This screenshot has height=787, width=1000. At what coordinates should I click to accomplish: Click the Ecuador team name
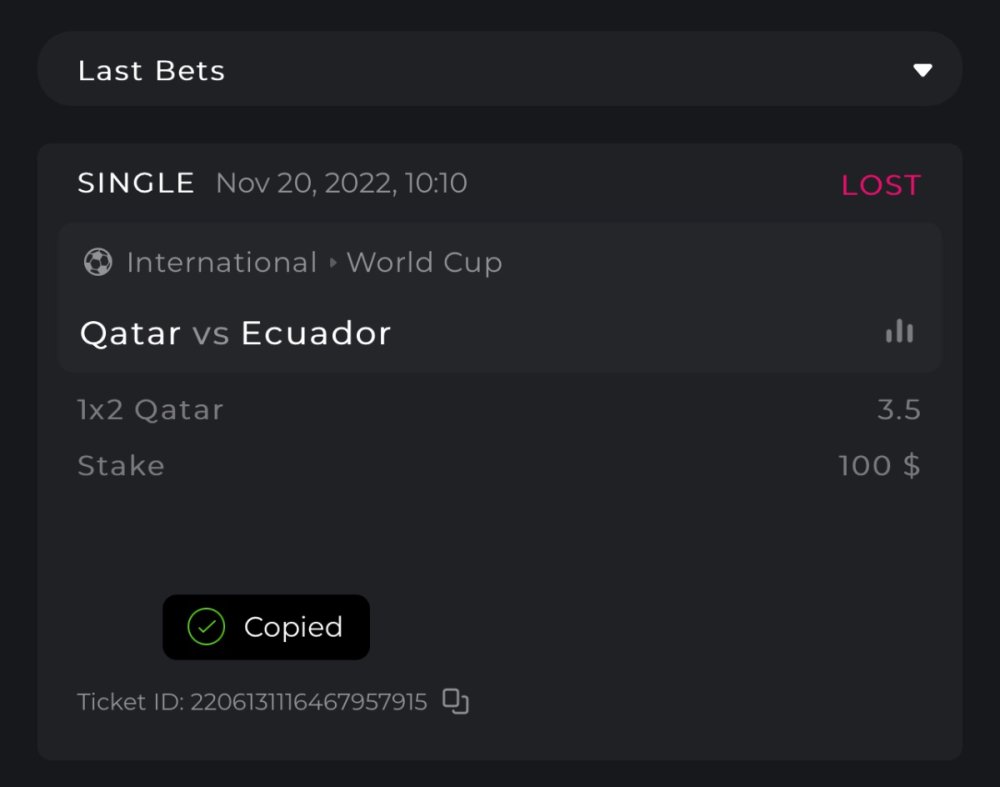pos(315,333)
